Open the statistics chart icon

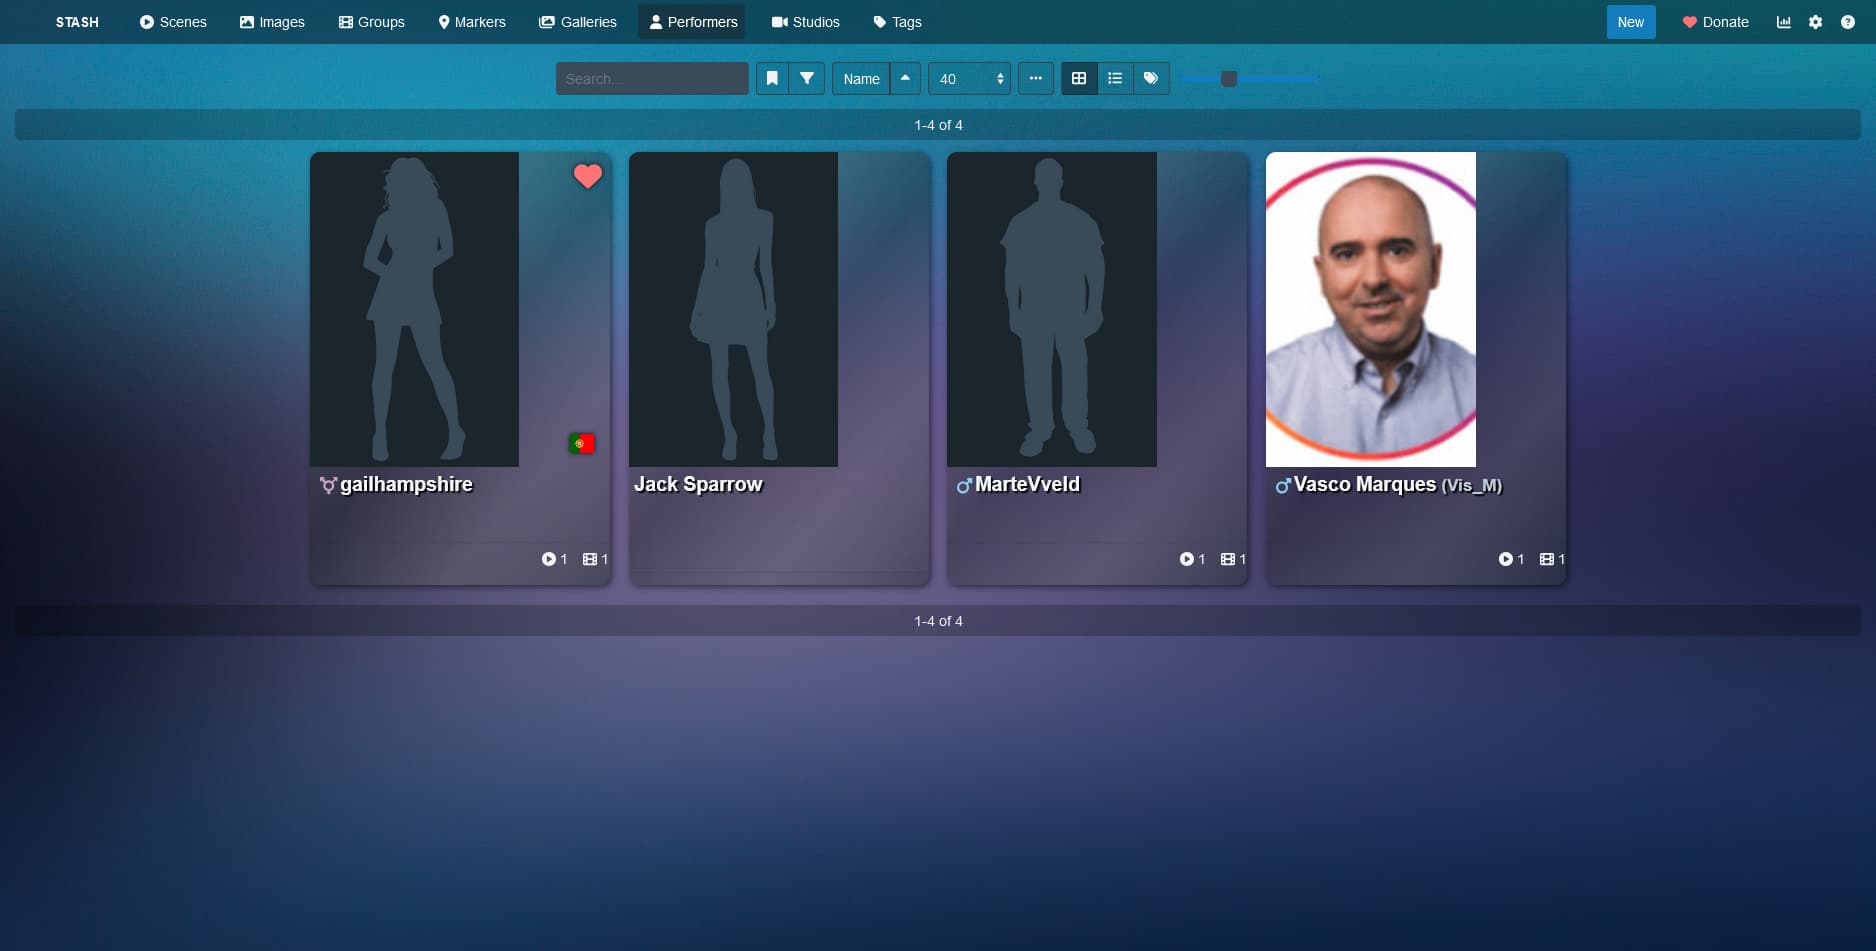(1783, 22)
